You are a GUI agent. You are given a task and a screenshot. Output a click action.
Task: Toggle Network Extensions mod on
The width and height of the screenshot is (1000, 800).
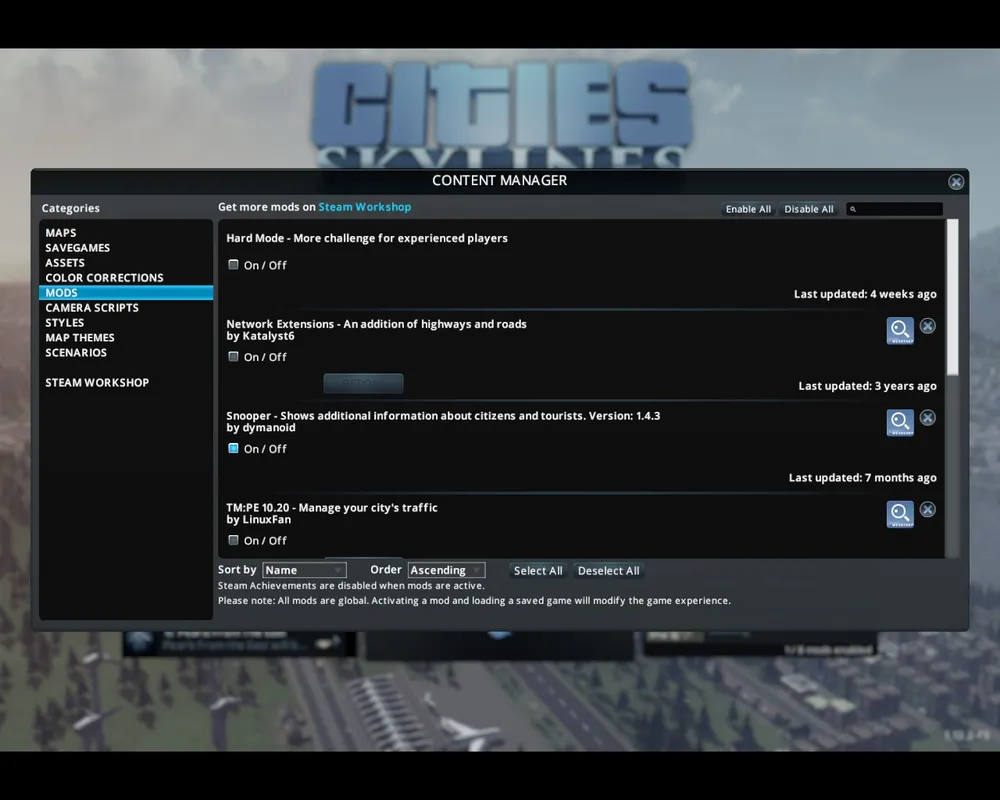point(233,357)
